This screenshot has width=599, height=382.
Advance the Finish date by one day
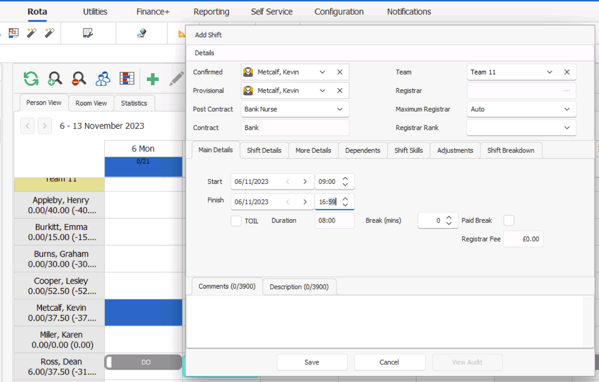pos(305,202)
